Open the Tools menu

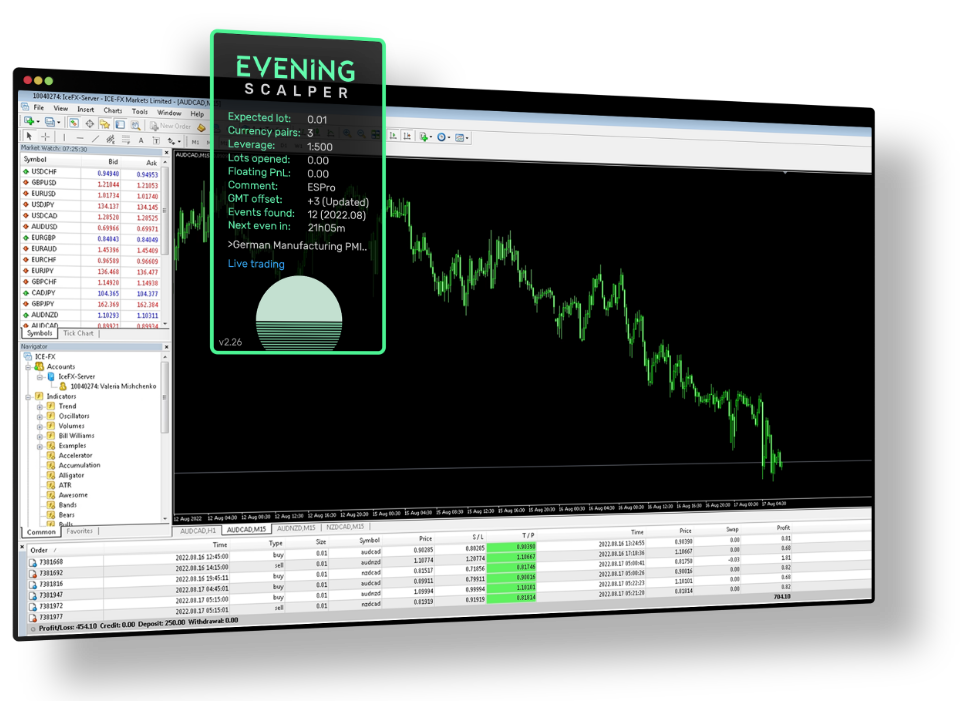[140, 112]
